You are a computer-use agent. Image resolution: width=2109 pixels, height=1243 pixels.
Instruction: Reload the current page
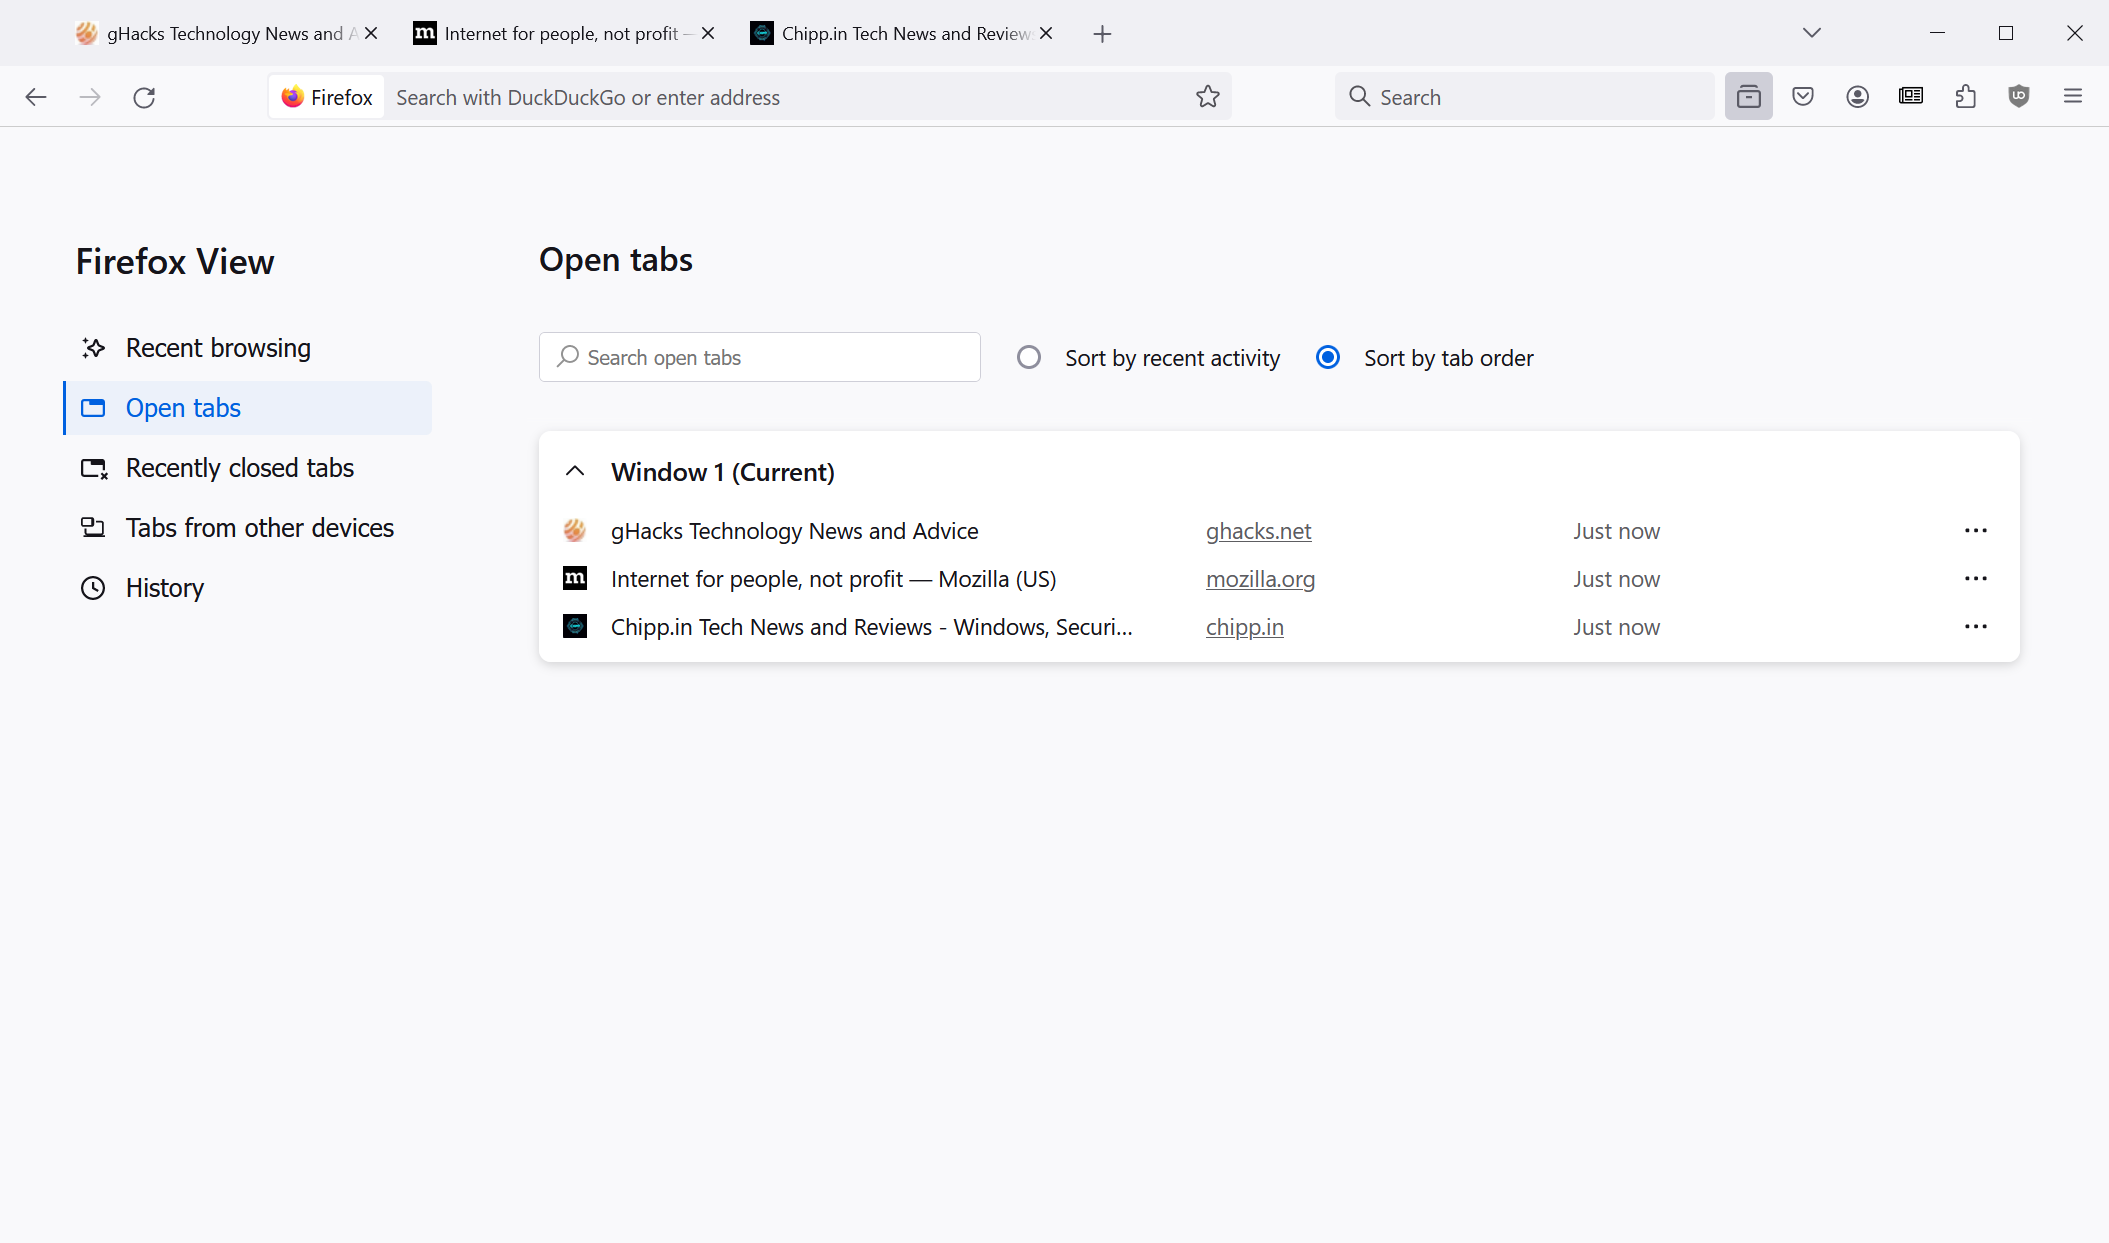pyautogui.click(x=144, y=97)
